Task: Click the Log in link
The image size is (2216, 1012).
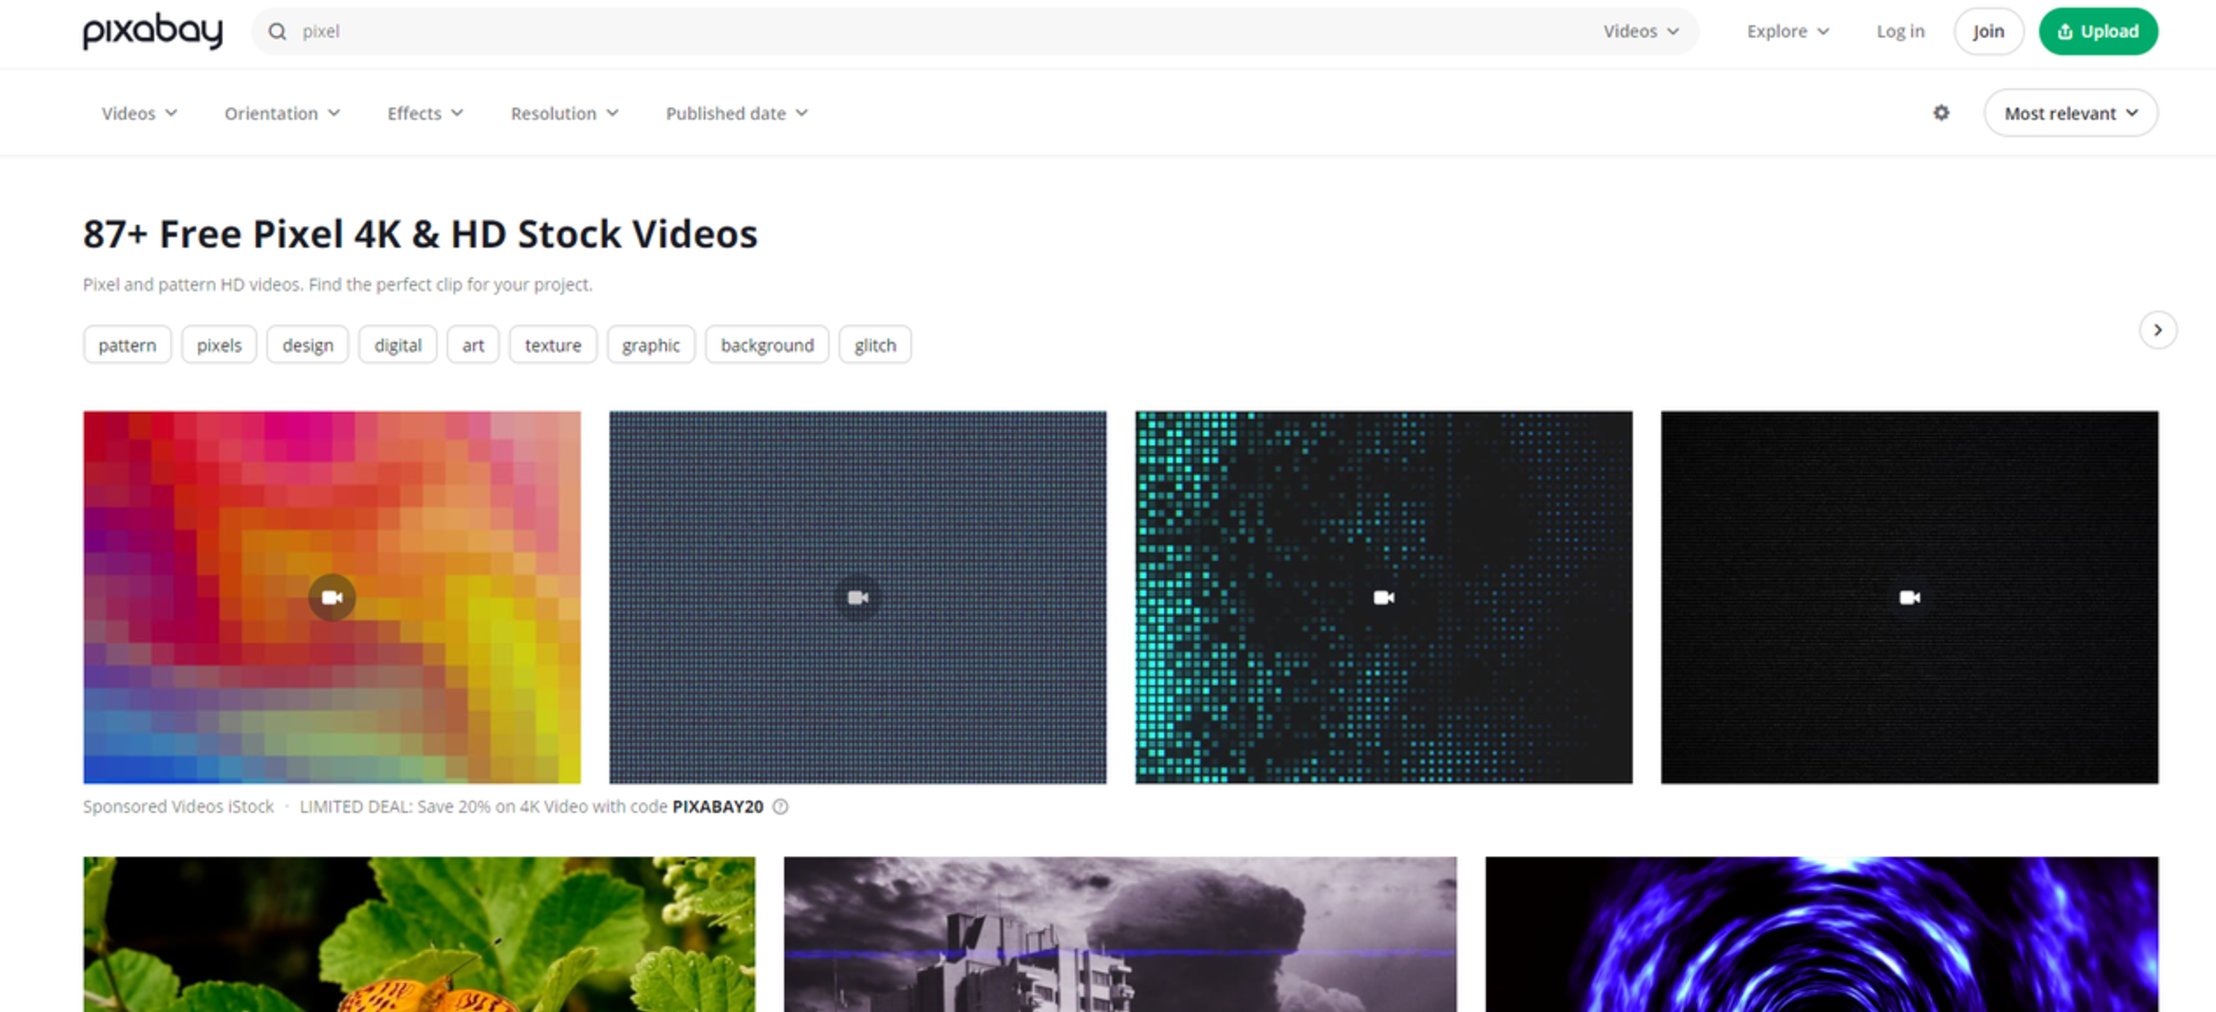Action: [x=1899, y=31]
